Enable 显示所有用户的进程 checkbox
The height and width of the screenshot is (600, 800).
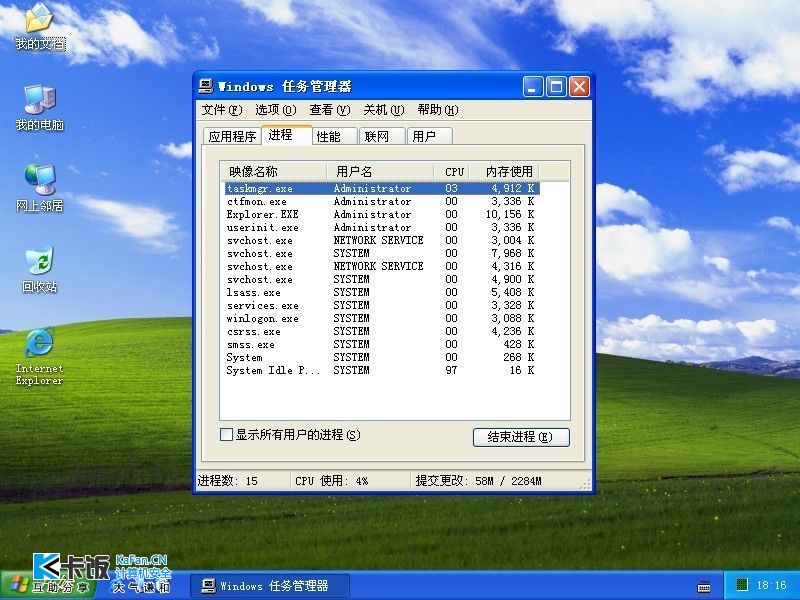click(x=226, y=435)
